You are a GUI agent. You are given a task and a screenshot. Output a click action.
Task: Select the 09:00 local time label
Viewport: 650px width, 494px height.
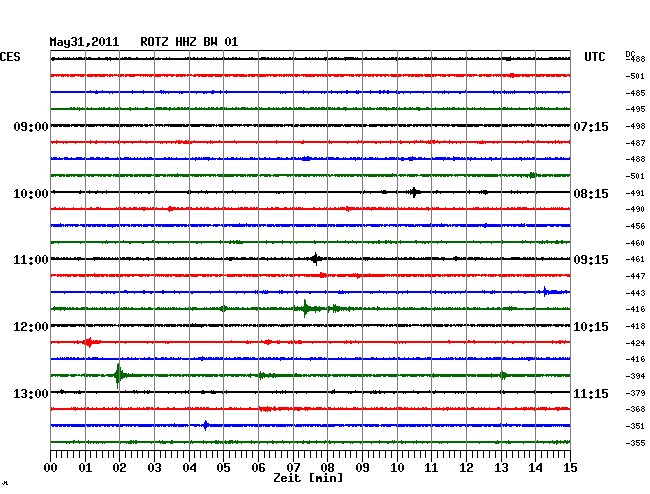pyautogui.click(x=31, y=126)
